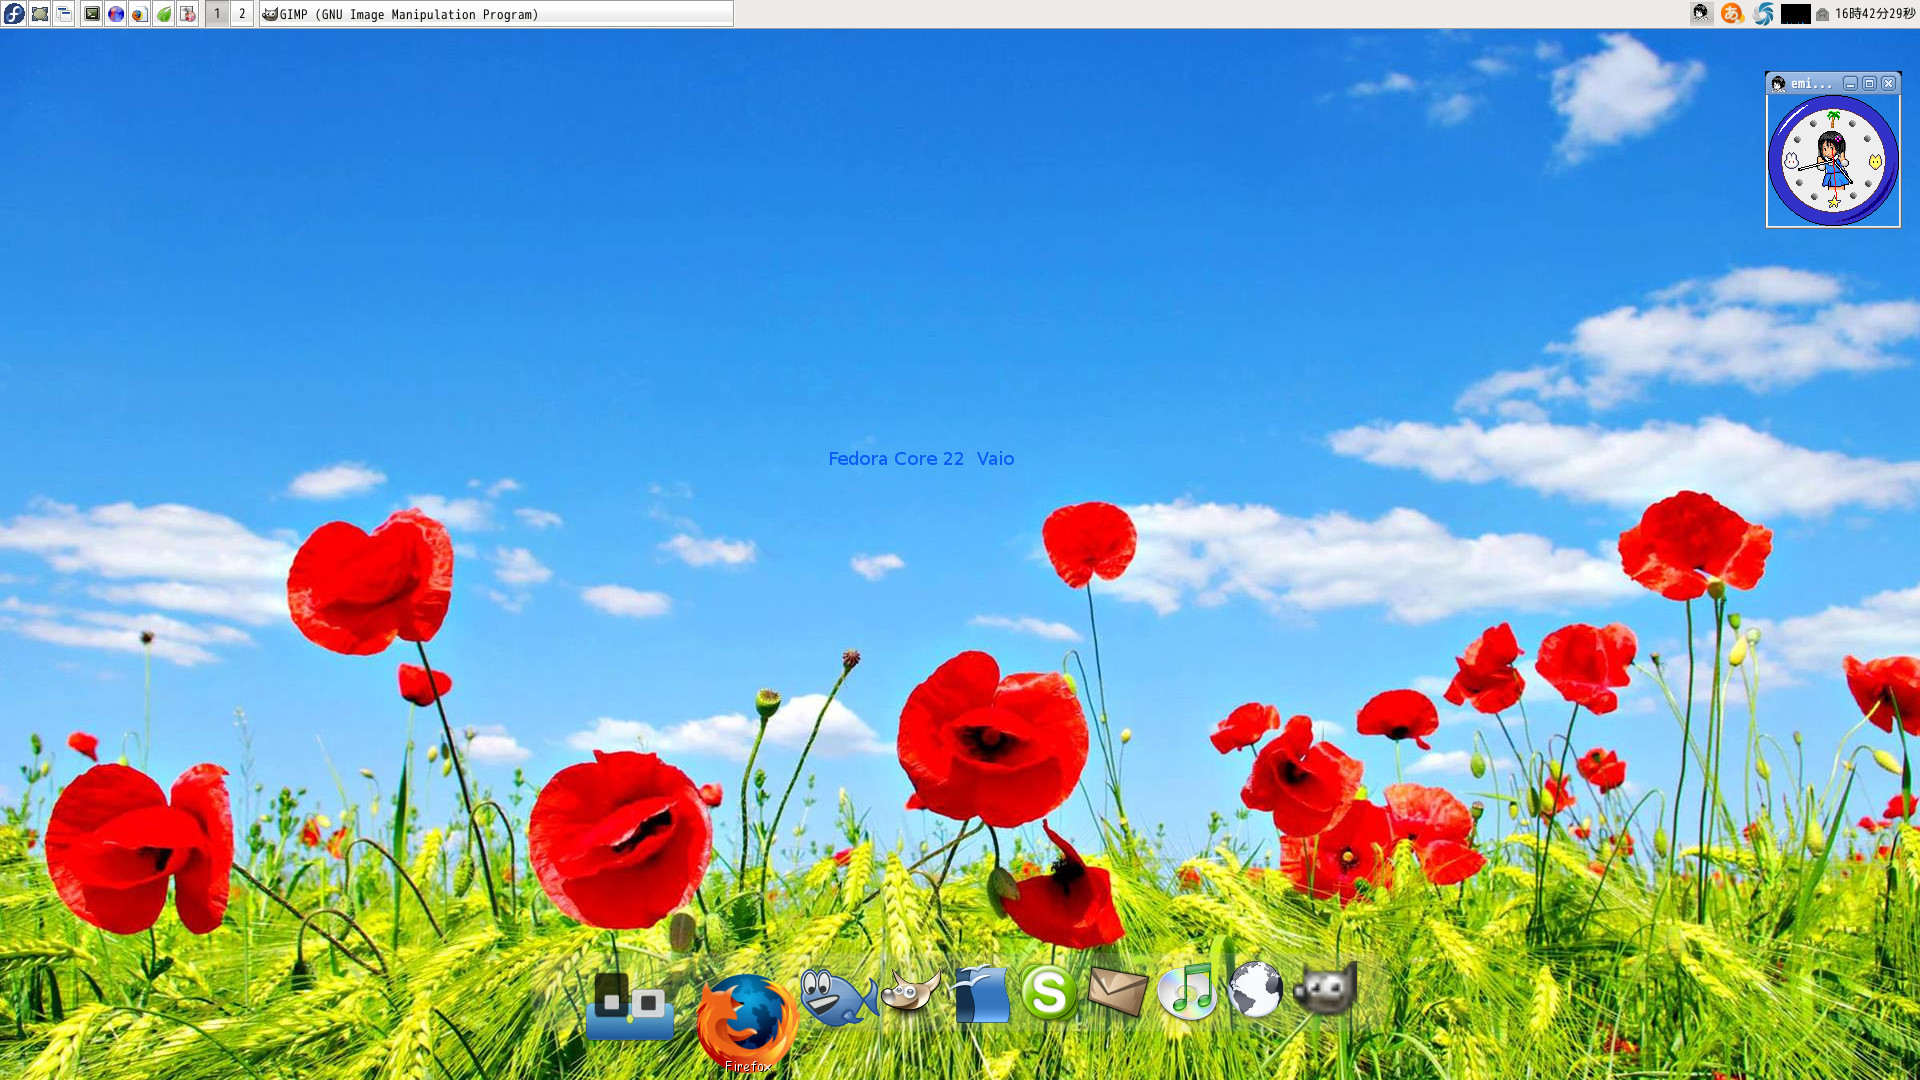Image resolution: width=1920 pixels, height=1080 pixels.
Task: Close the emi clock window
Action: click(1889, 84)
